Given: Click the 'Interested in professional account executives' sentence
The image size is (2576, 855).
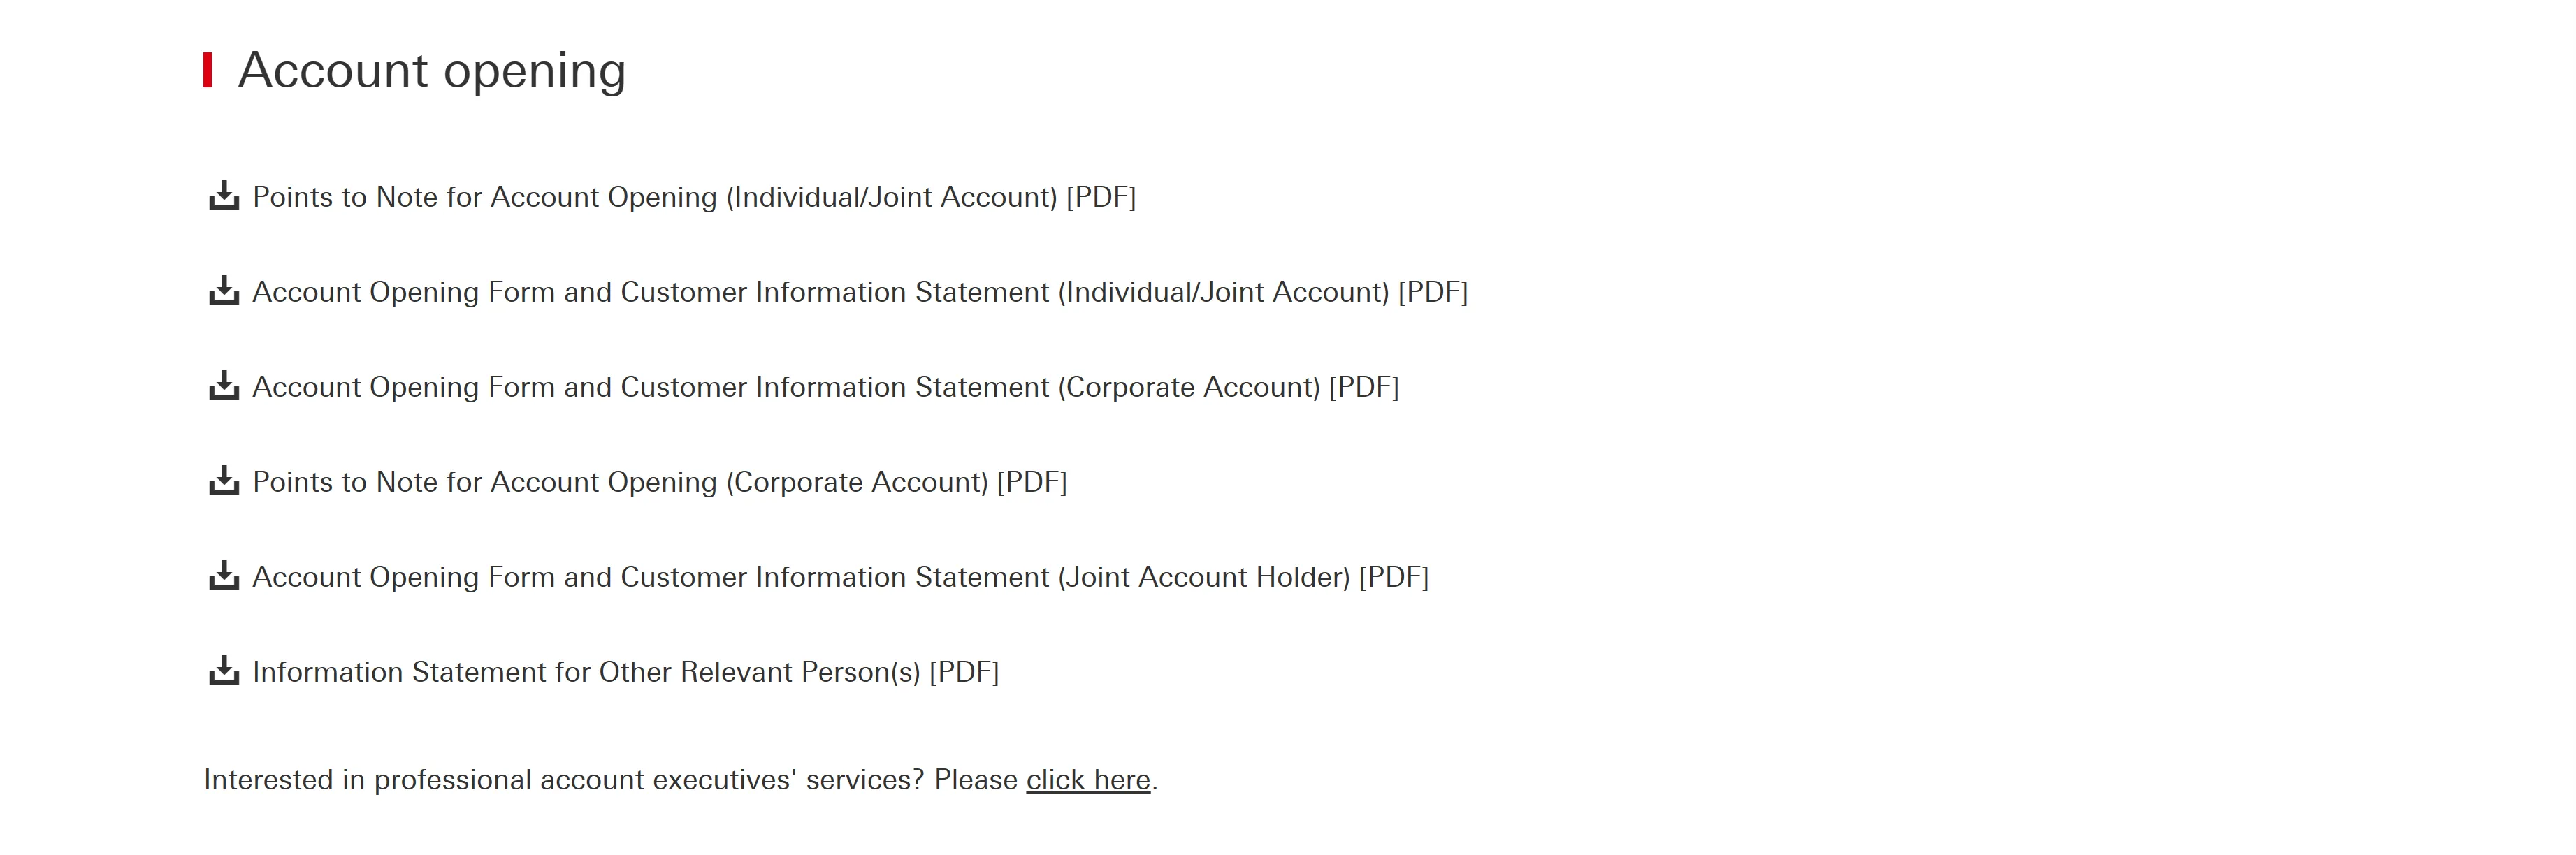Looking at the screenshot, I should pyautogui.click(x=680, y=780).
